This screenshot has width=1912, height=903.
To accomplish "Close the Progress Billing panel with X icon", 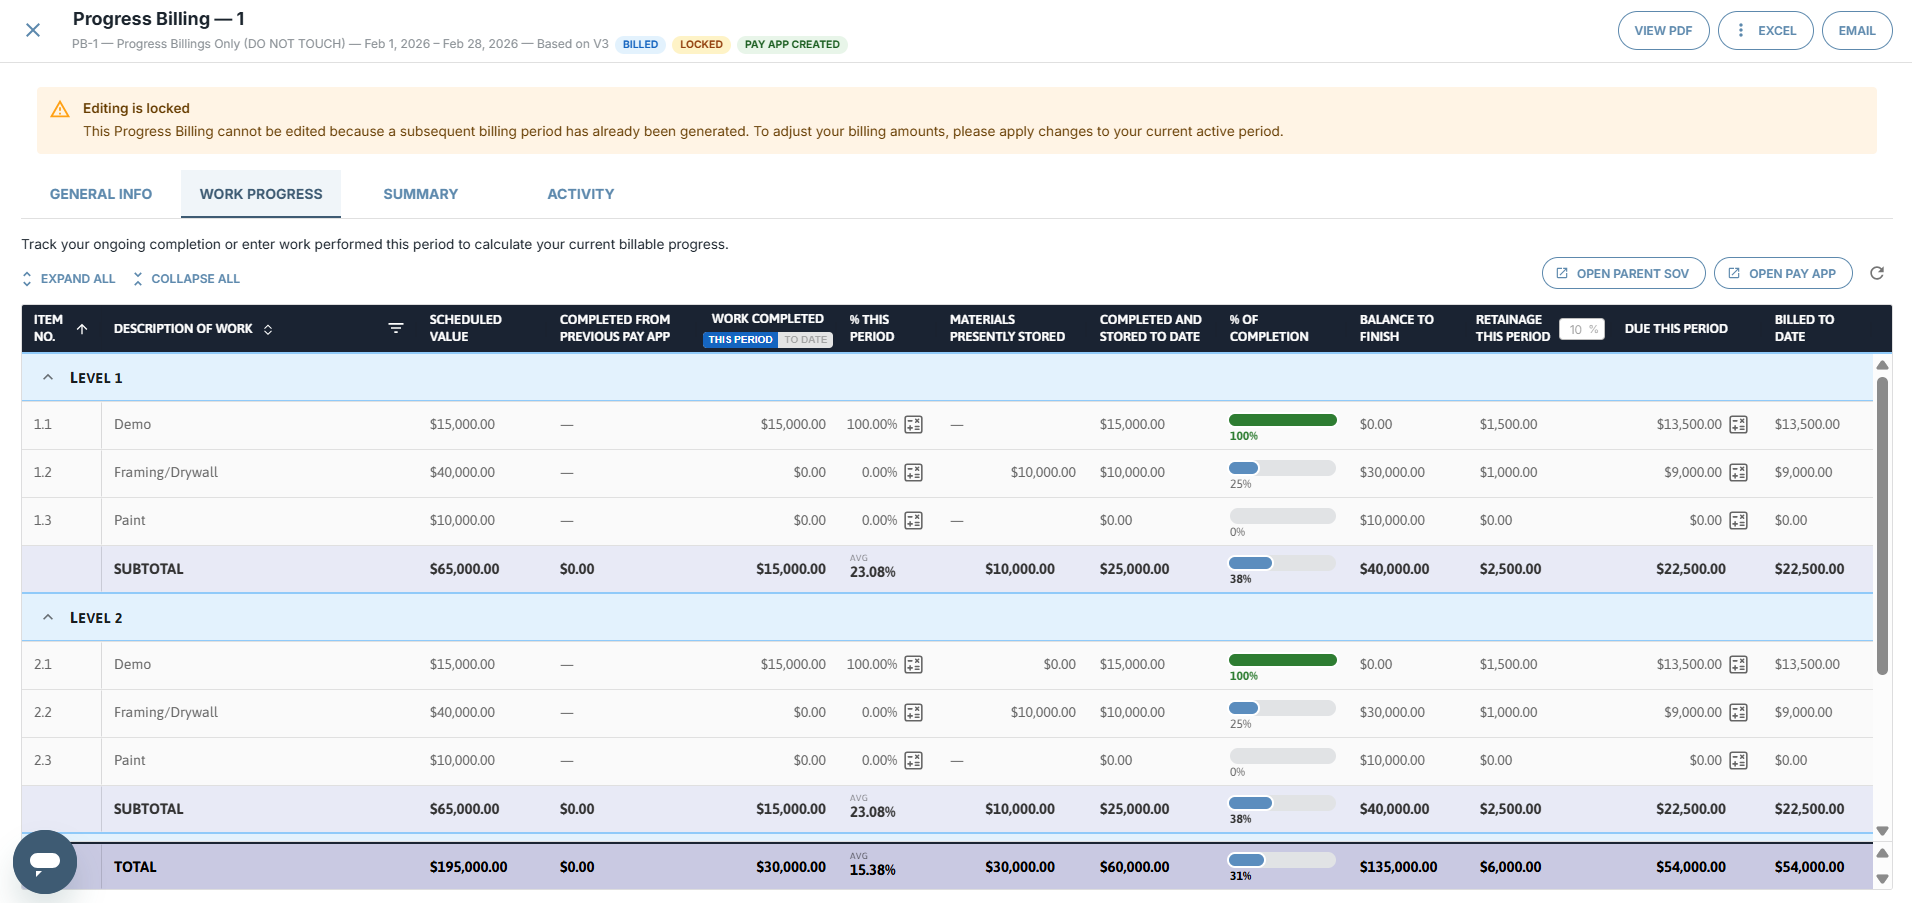I will 33,30.
